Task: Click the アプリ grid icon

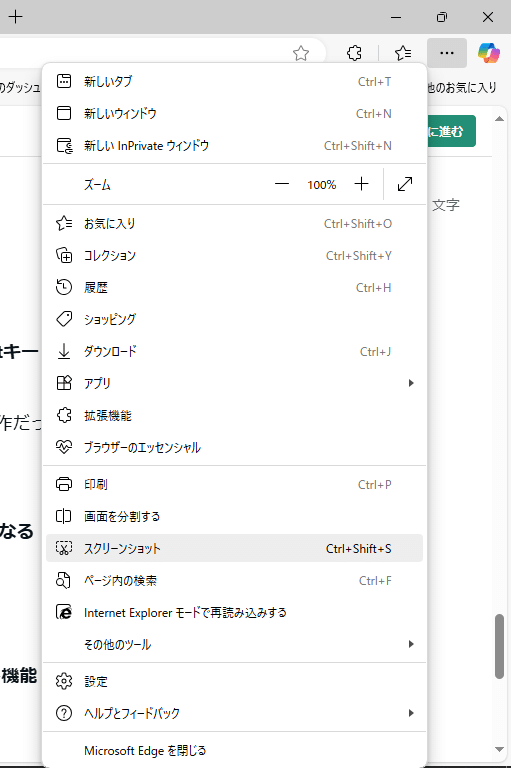Action: point(64,383)
